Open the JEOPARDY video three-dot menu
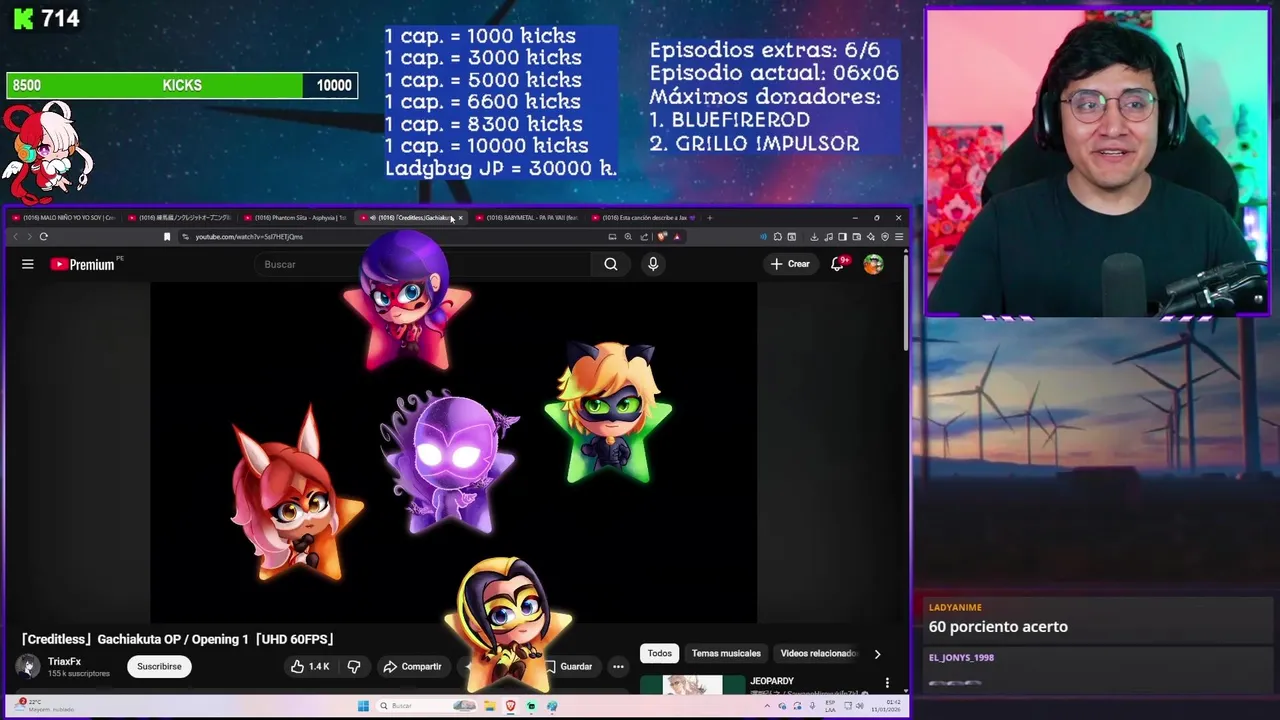 point(887,683)
